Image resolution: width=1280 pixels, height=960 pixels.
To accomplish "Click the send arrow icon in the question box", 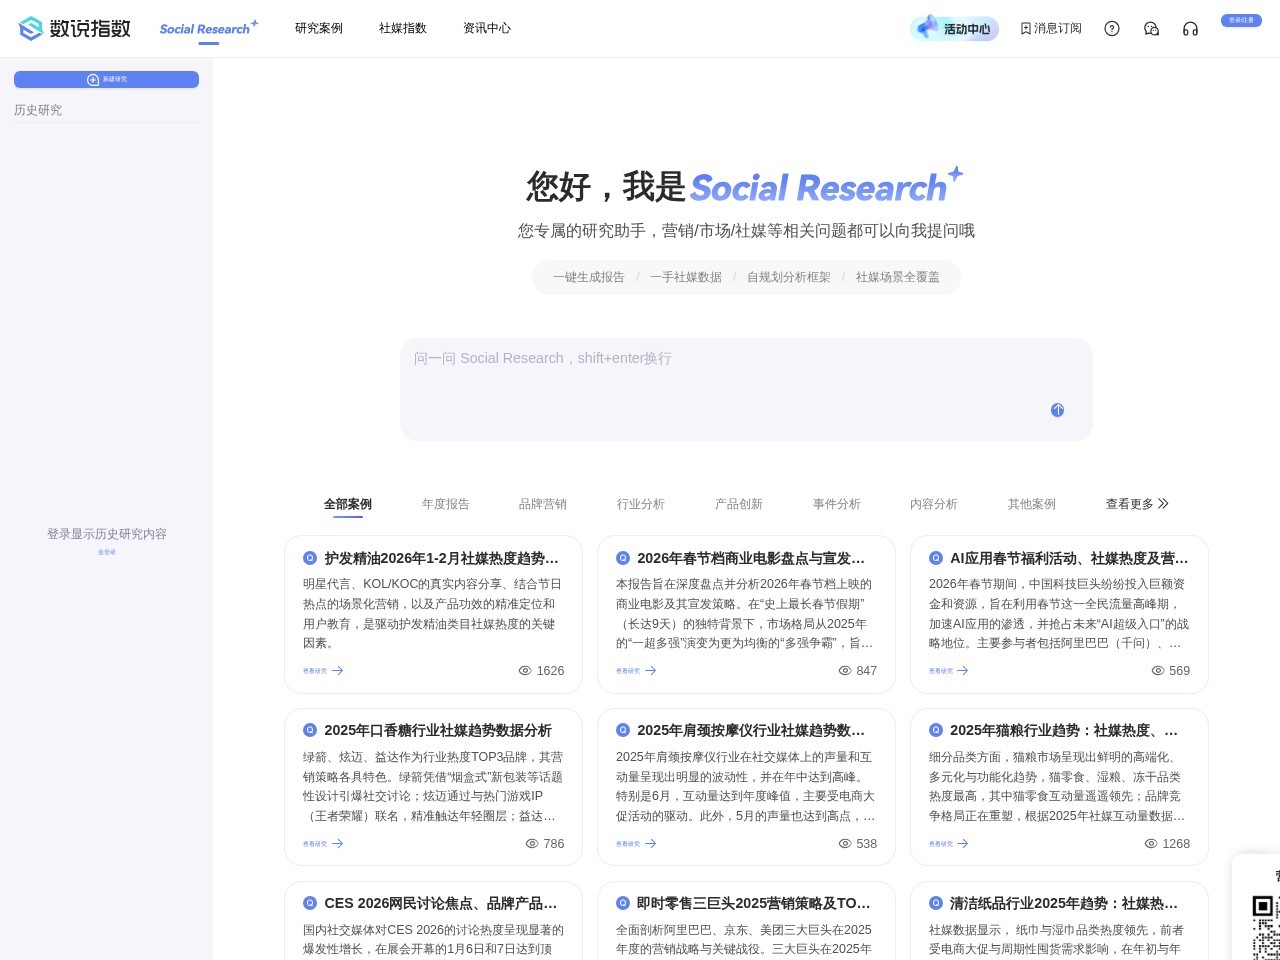I will click(x=1057, y=410).
